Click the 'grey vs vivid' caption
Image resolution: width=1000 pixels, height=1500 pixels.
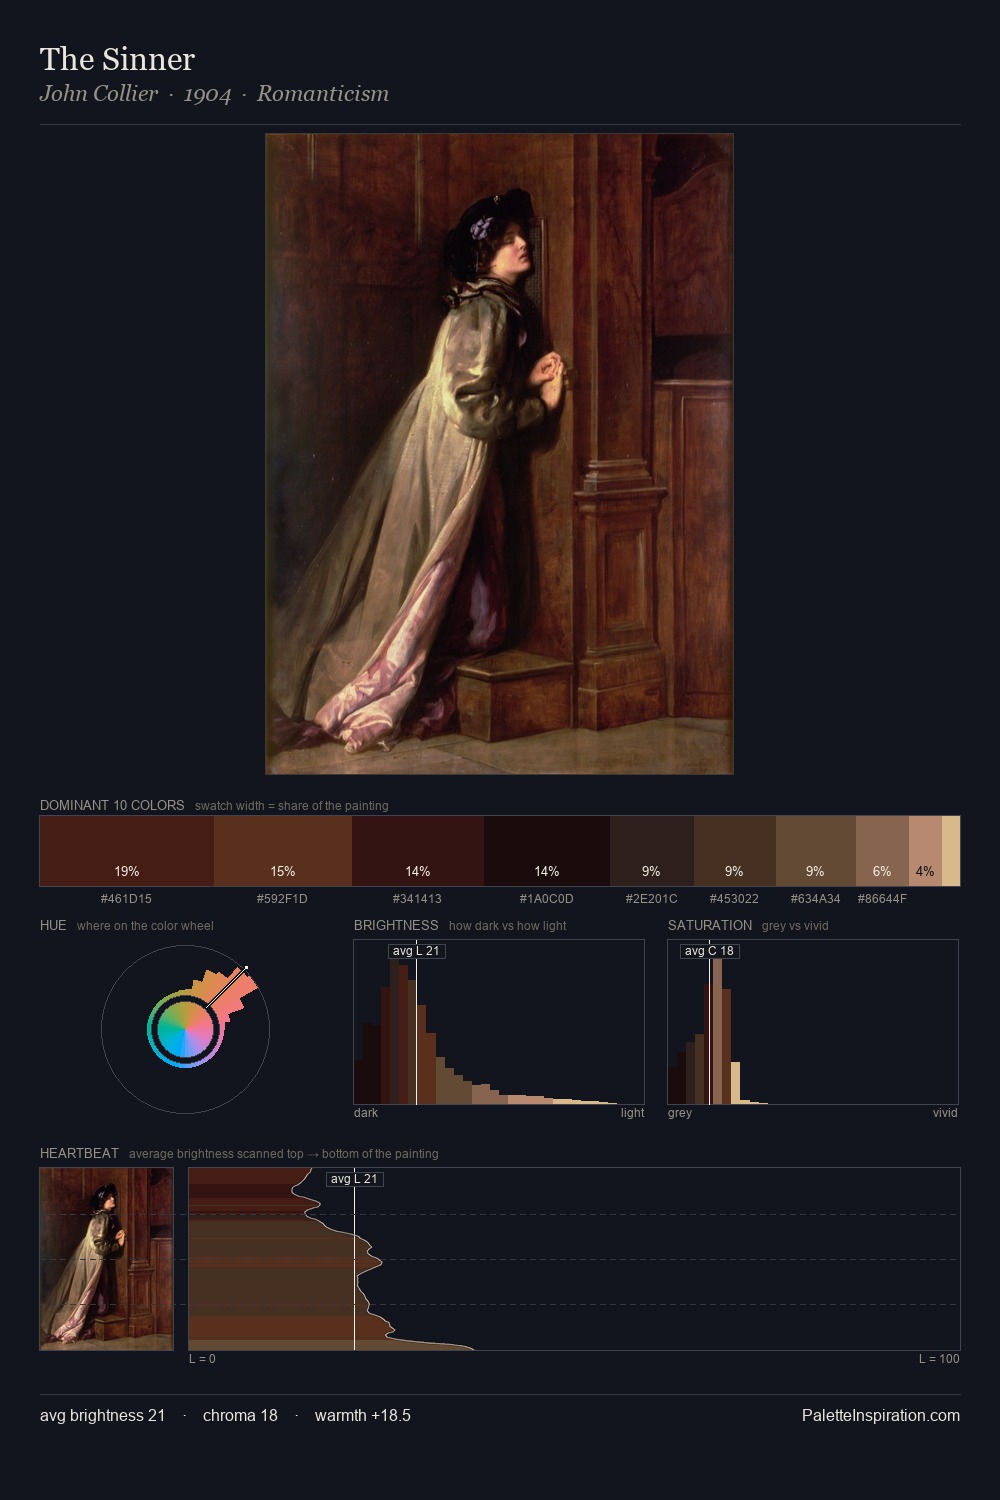pos(795,926)
